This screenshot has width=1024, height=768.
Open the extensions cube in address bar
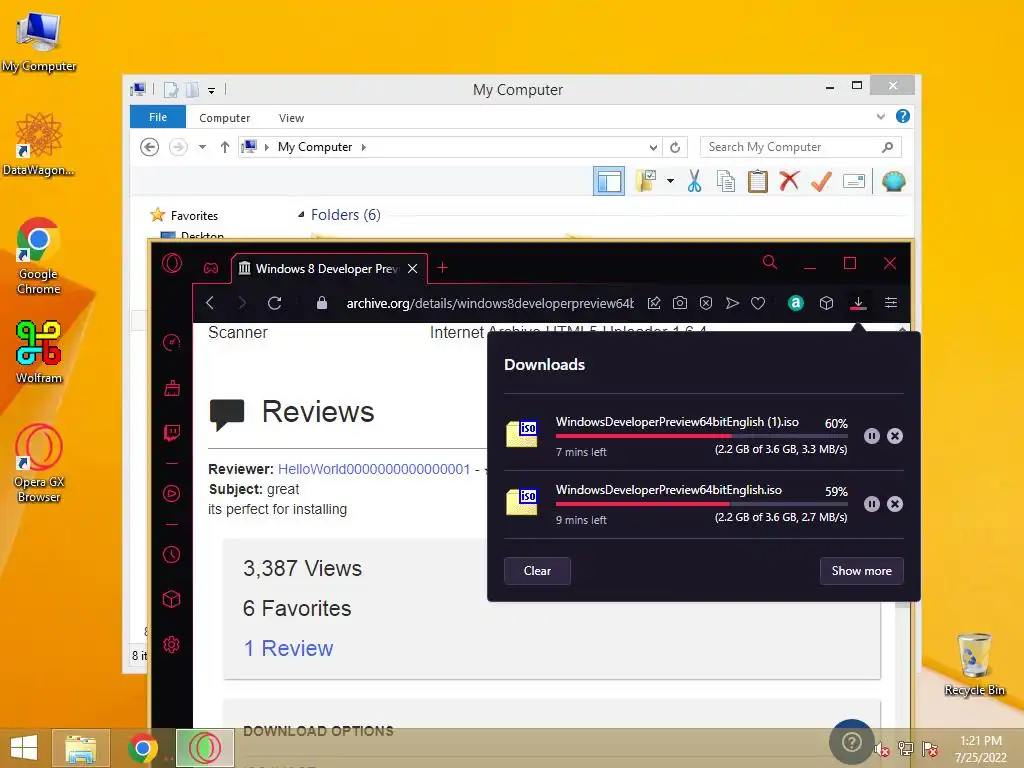point(826,303)
